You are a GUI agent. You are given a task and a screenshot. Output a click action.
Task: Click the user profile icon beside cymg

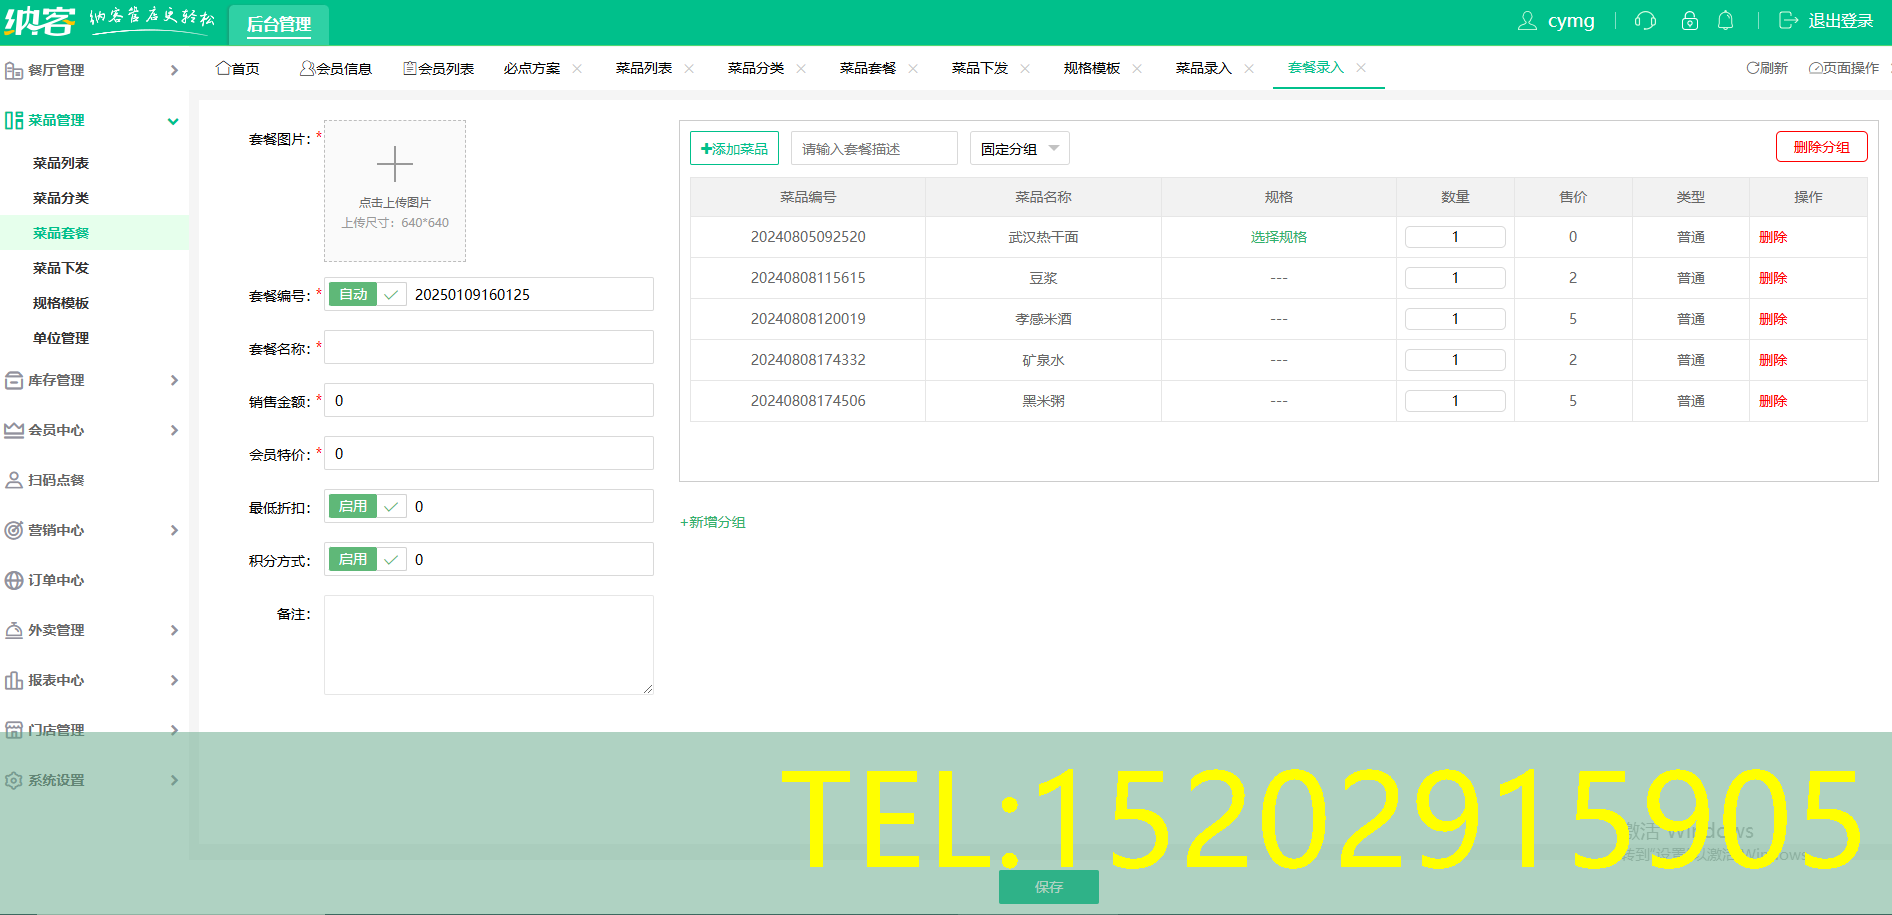coord(1527,21)
